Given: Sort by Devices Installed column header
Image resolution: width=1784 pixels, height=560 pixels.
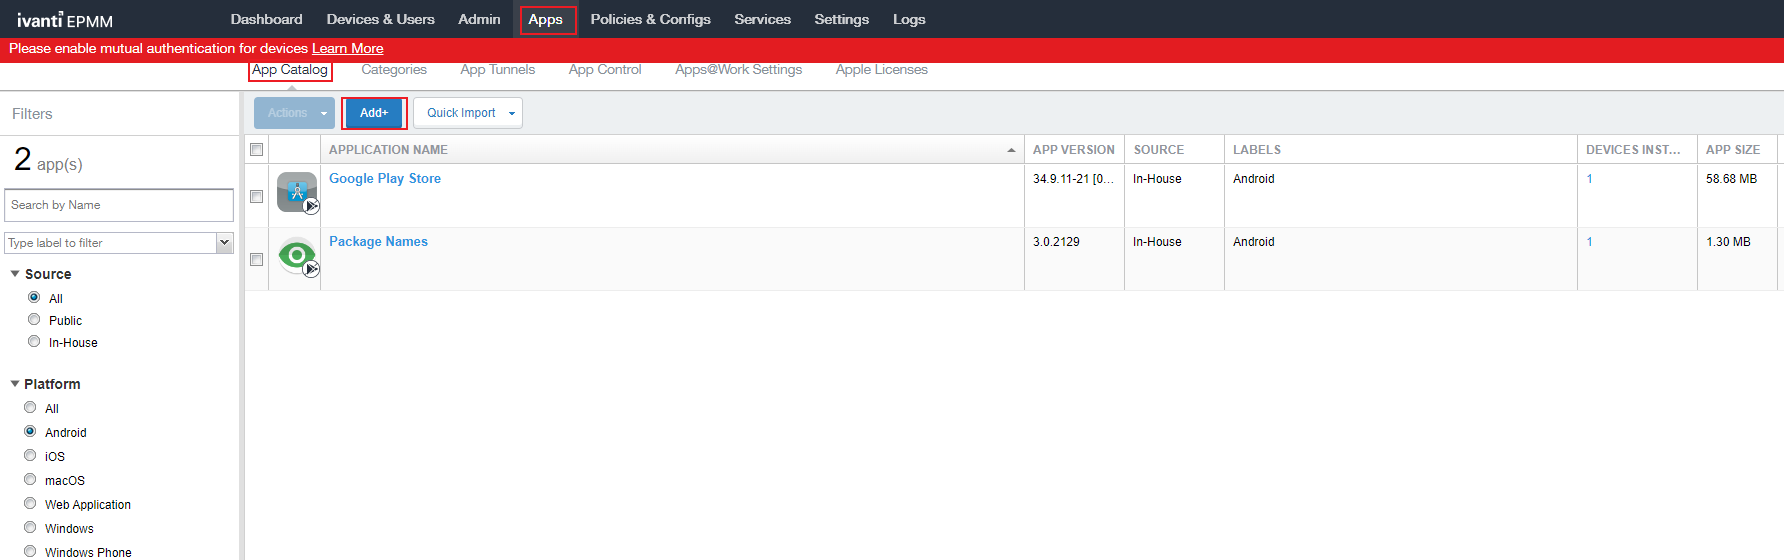Looking at the screenshot, I should (1637, 149).
